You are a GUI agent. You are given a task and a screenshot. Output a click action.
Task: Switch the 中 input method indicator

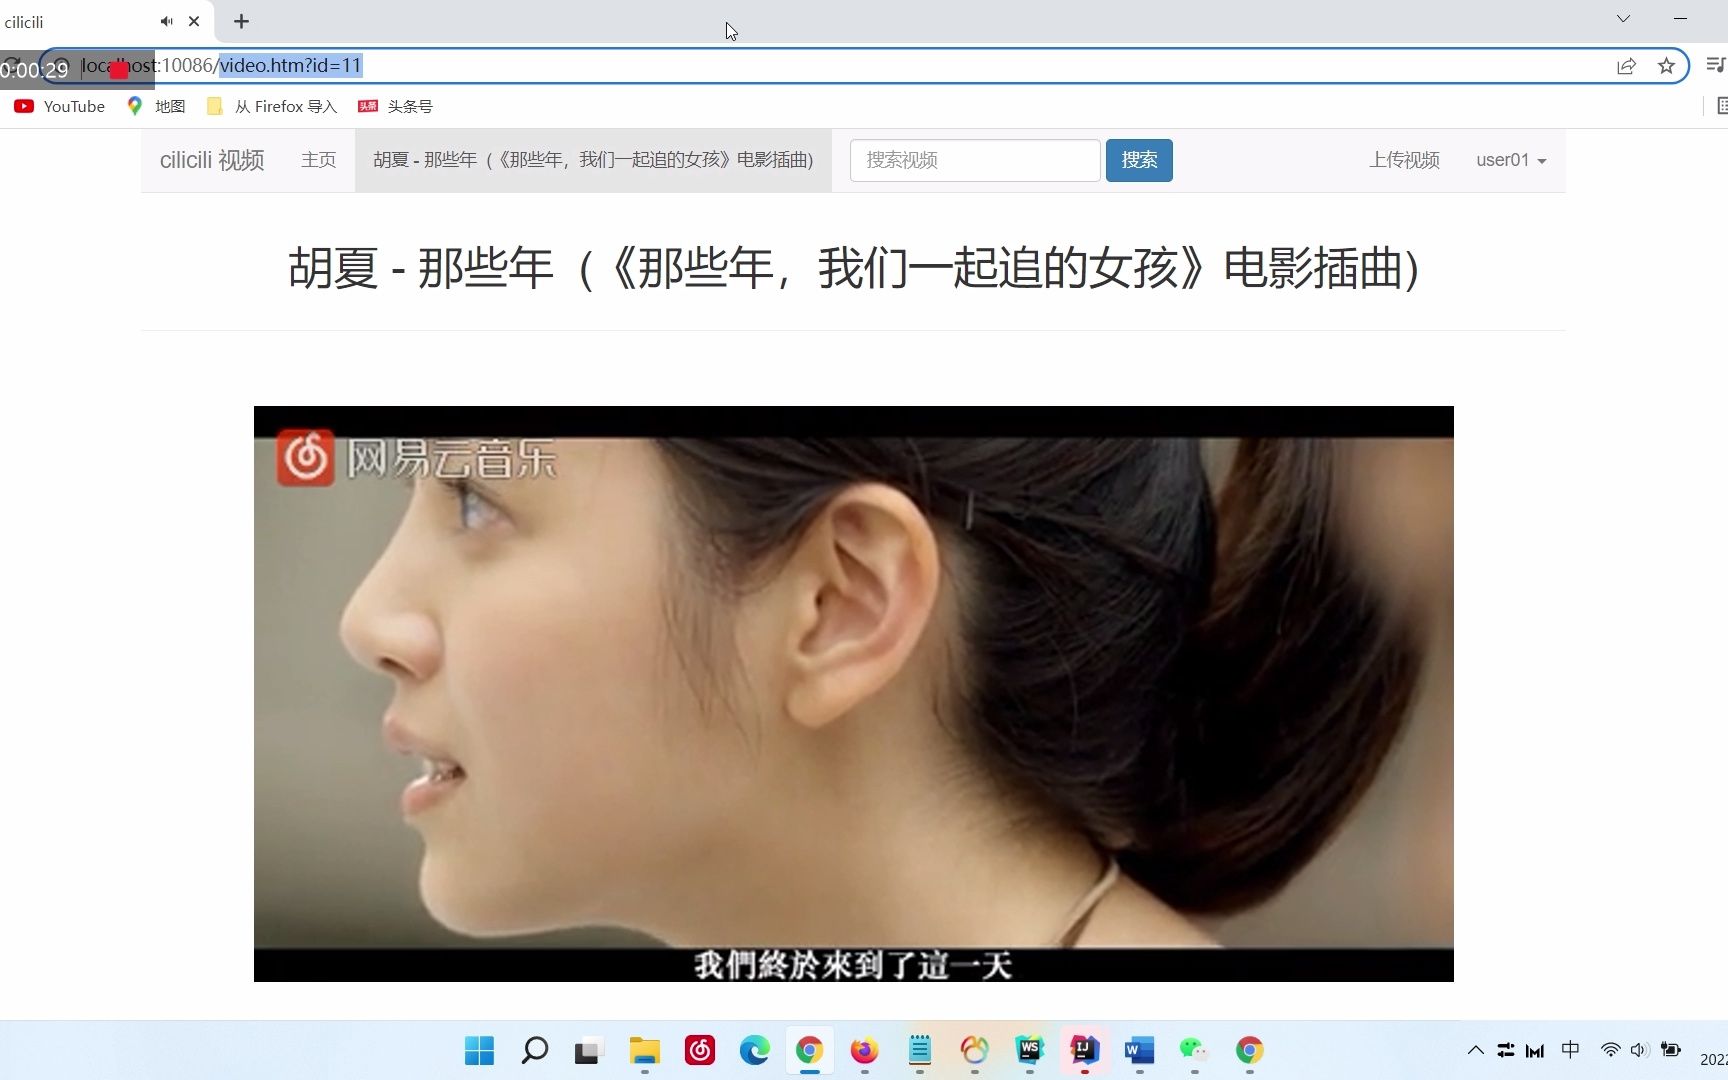pyautogui.click(x=1571, y=1050)
